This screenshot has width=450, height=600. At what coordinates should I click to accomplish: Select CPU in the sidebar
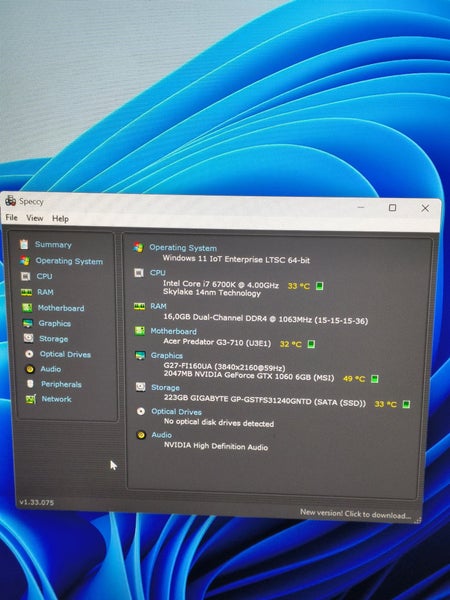coord(45,276)
